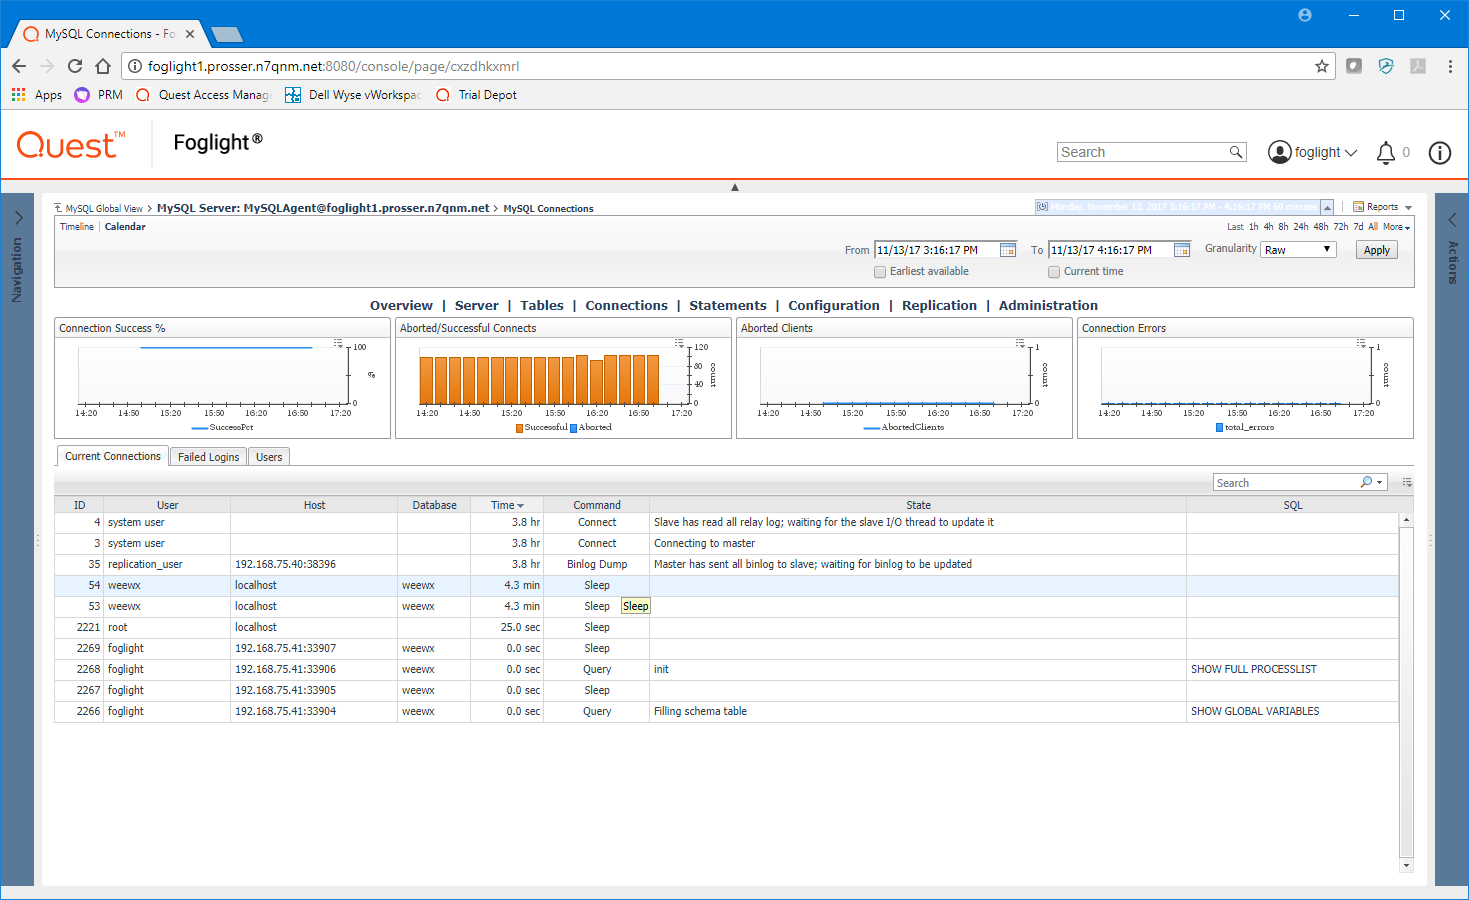Image resolution: width=1469 pixels, height=900 pixels.
Task: Open Aborted/Successful Connects chart options icon
Action: 679,343
